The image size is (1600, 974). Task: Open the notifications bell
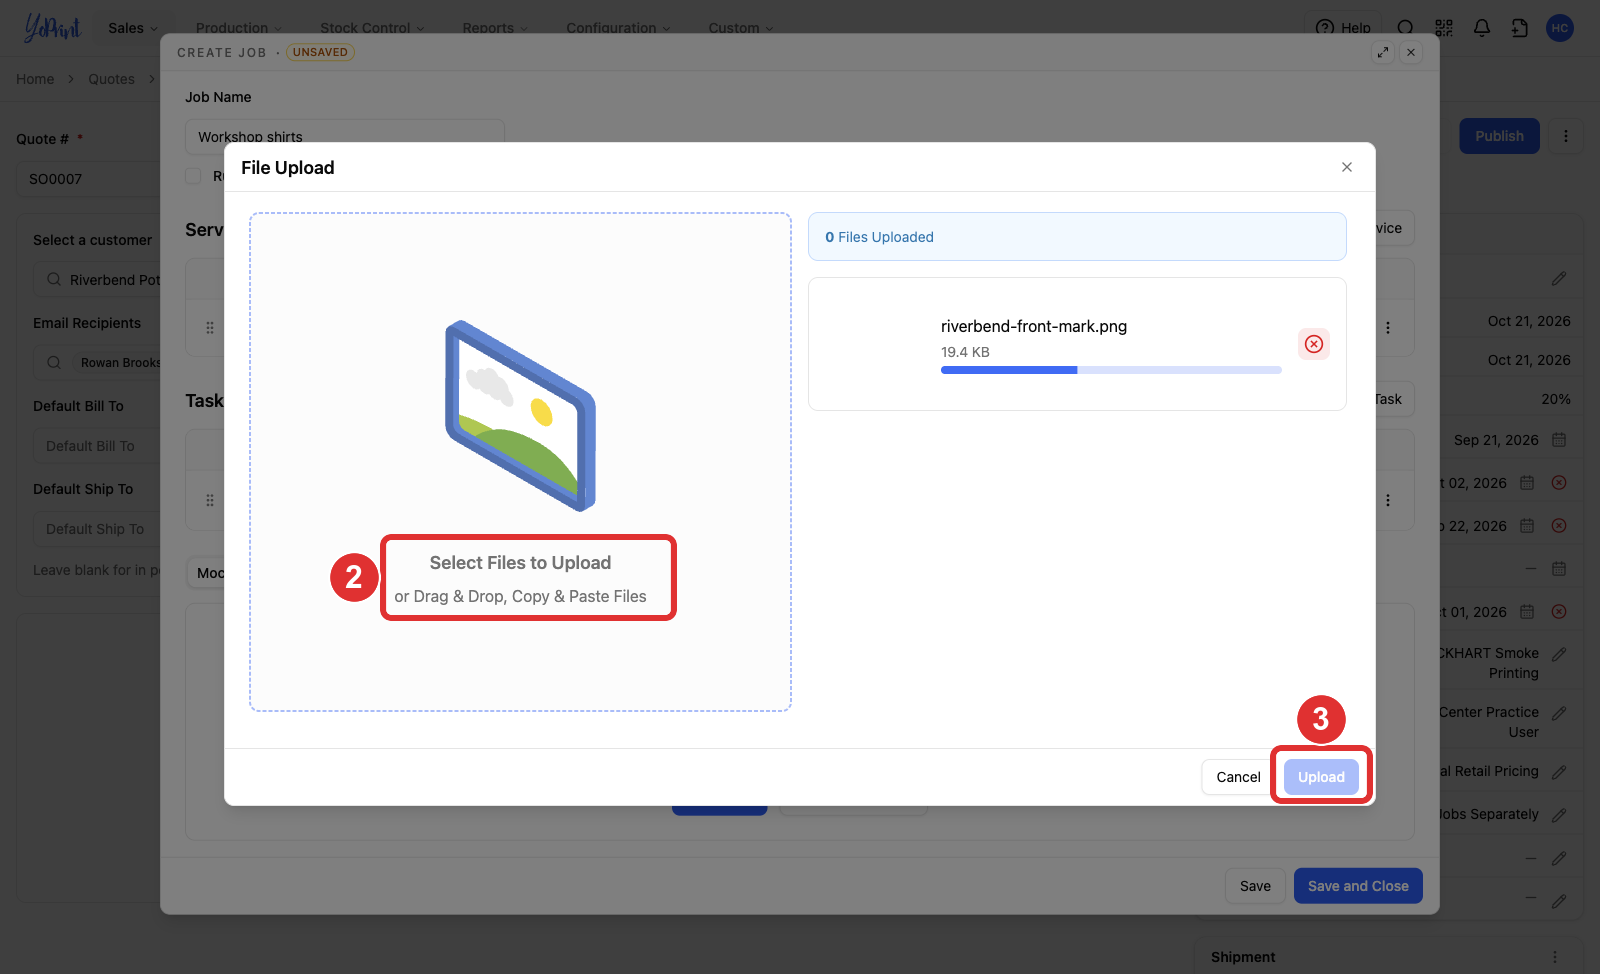tap(1482, 28)
